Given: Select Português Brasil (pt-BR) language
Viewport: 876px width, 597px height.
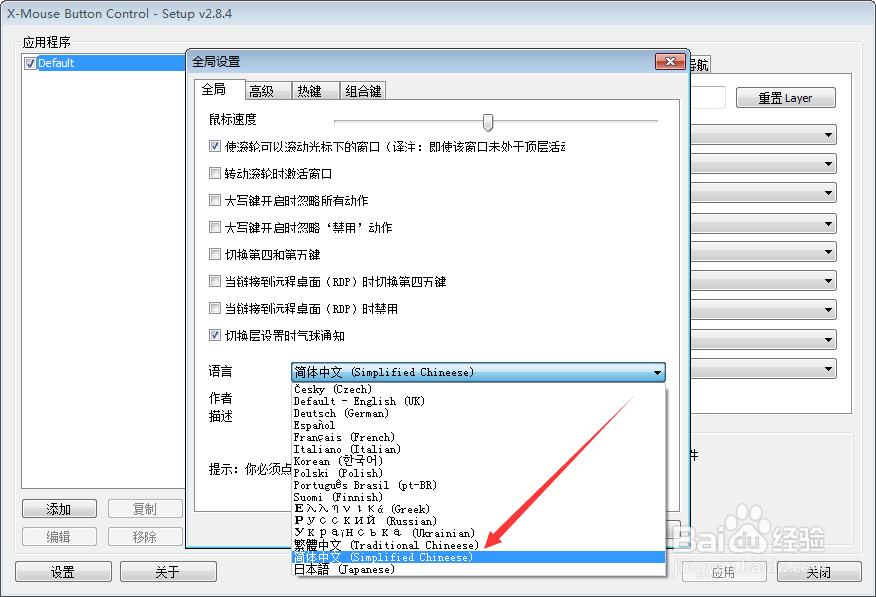Looking at the screenshot, I should point(479,485).
